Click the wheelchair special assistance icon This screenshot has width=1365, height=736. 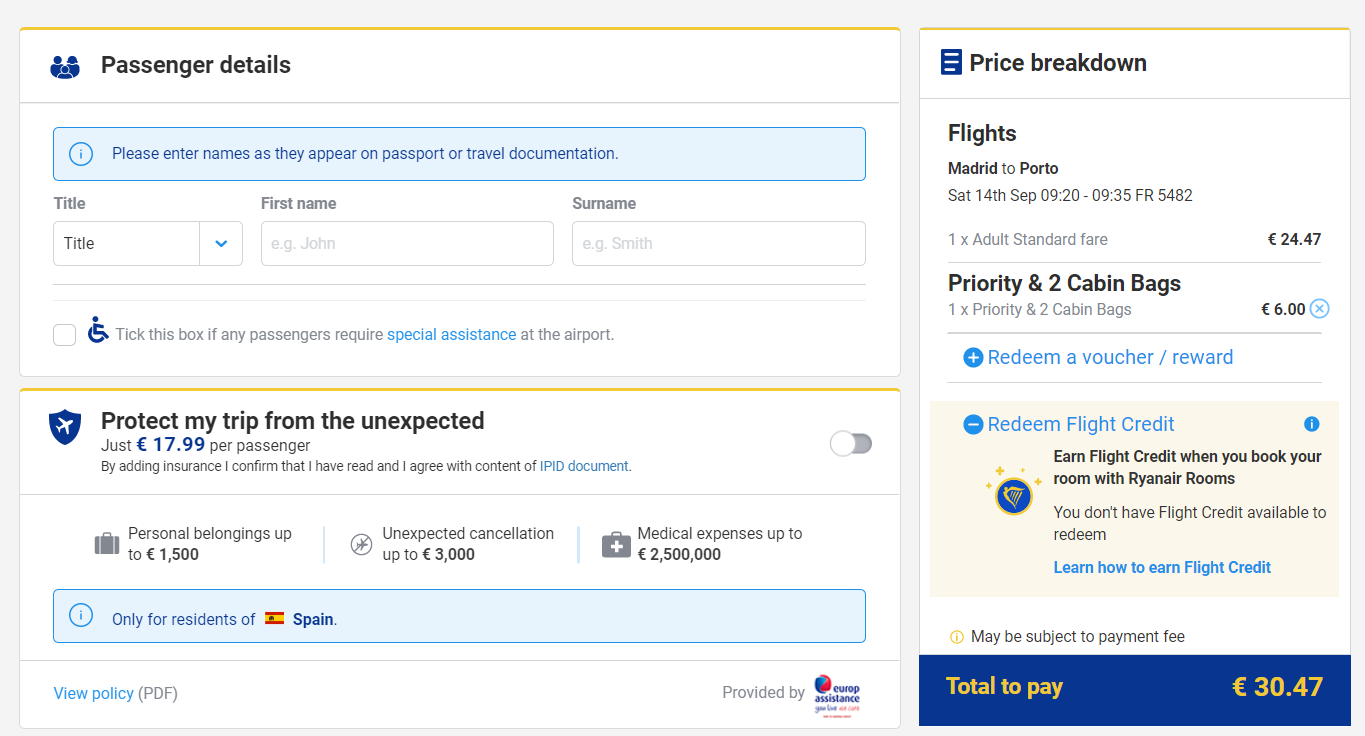point(98,330)
